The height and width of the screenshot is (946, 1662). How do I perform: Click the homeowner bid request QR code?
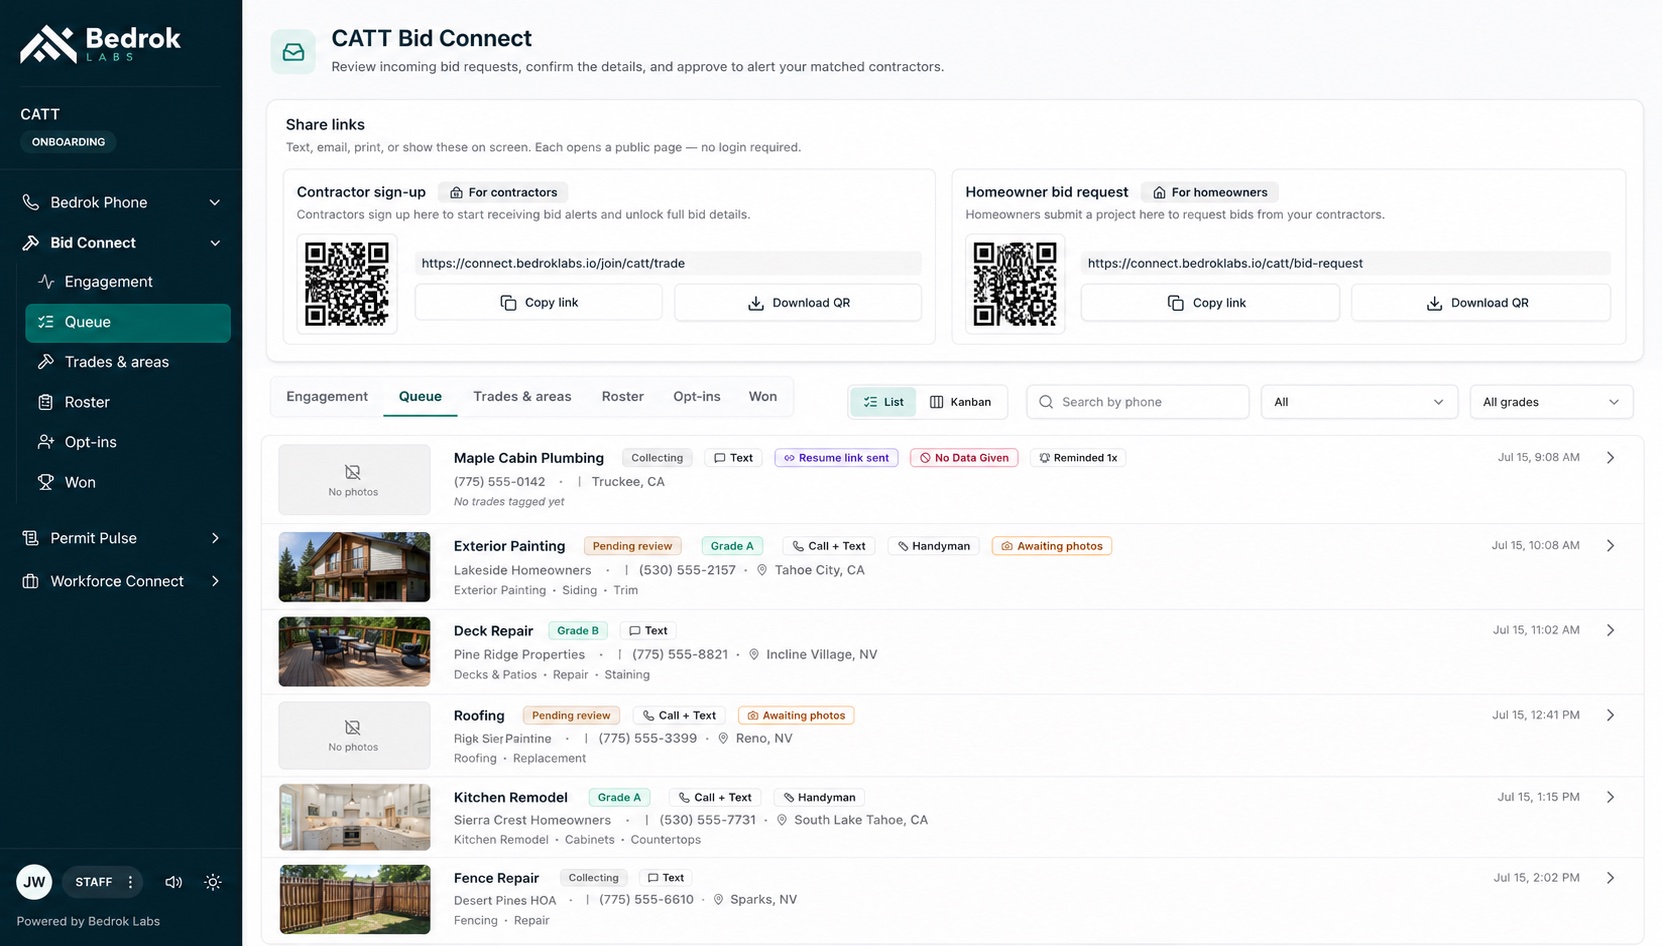coord(1015,284)
